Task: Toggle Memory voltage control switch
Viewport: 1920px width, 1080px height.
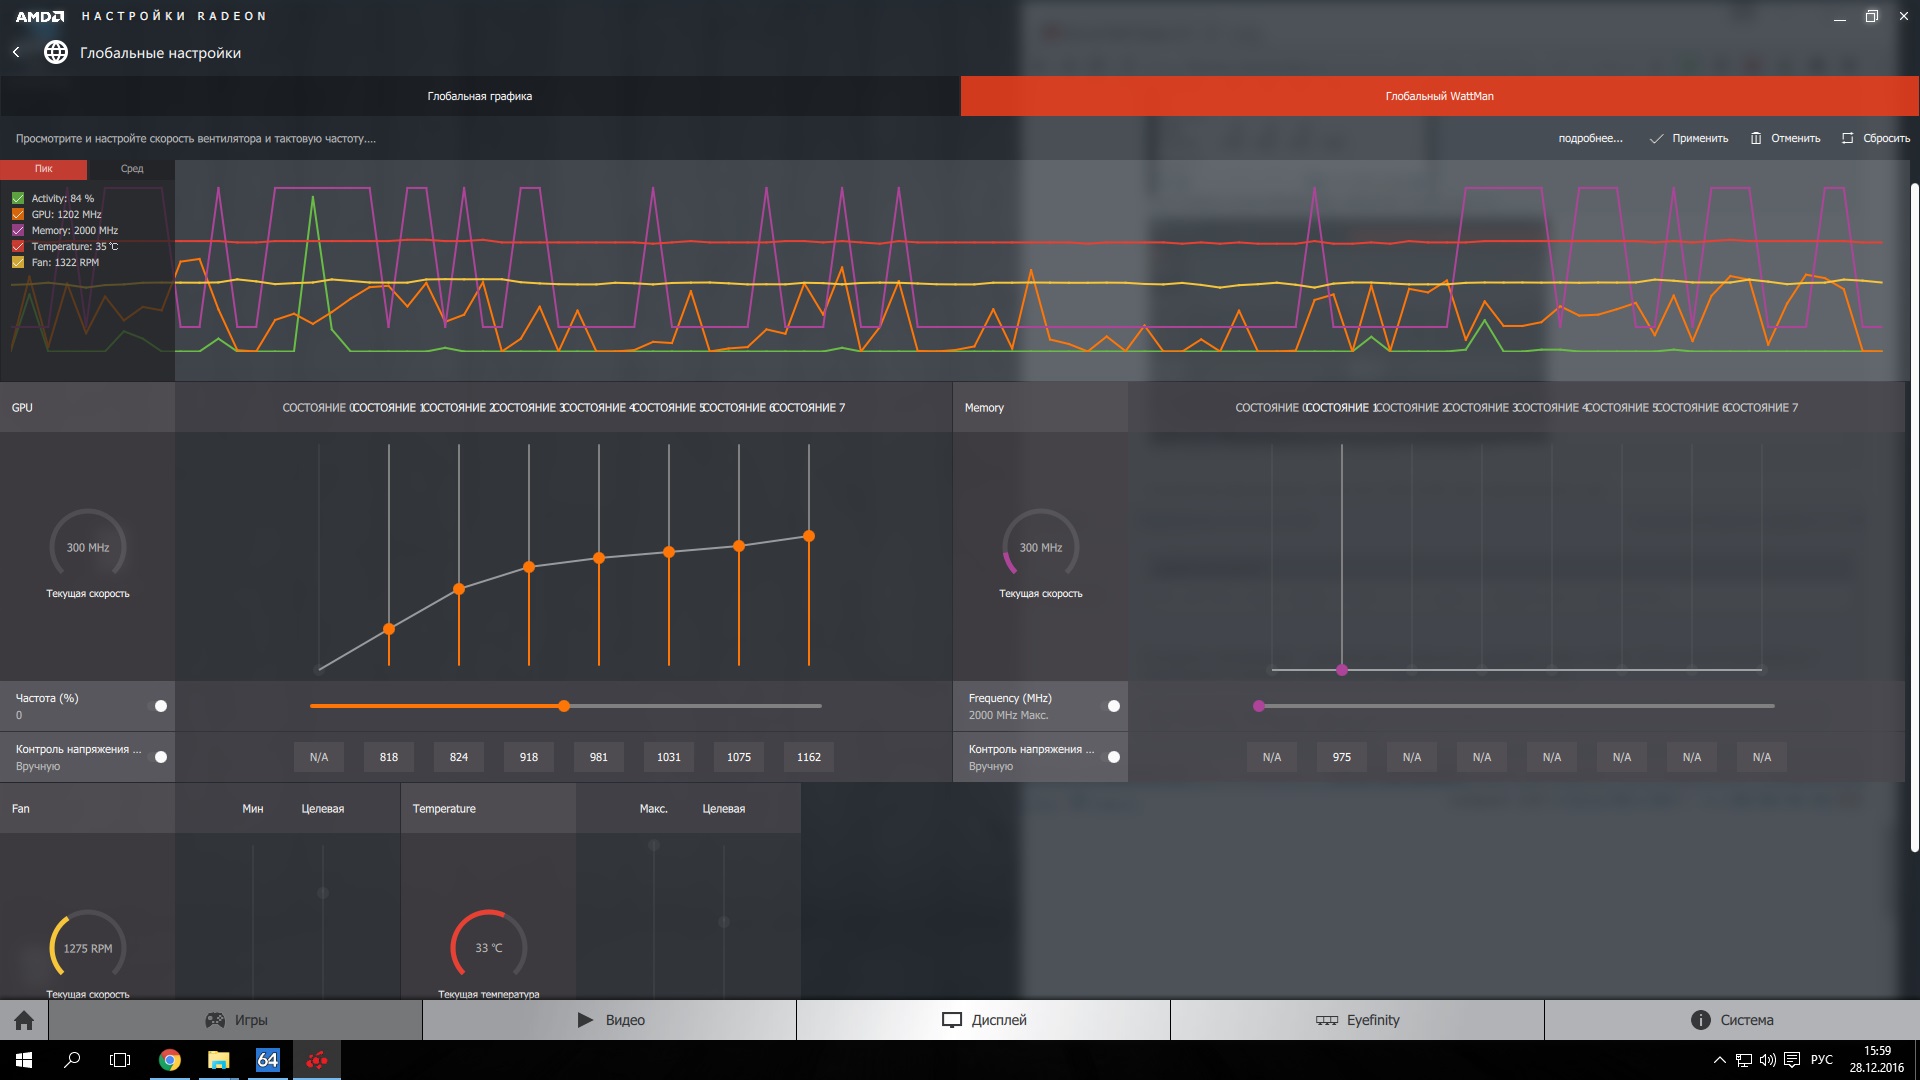Action: pos(1112,757)
